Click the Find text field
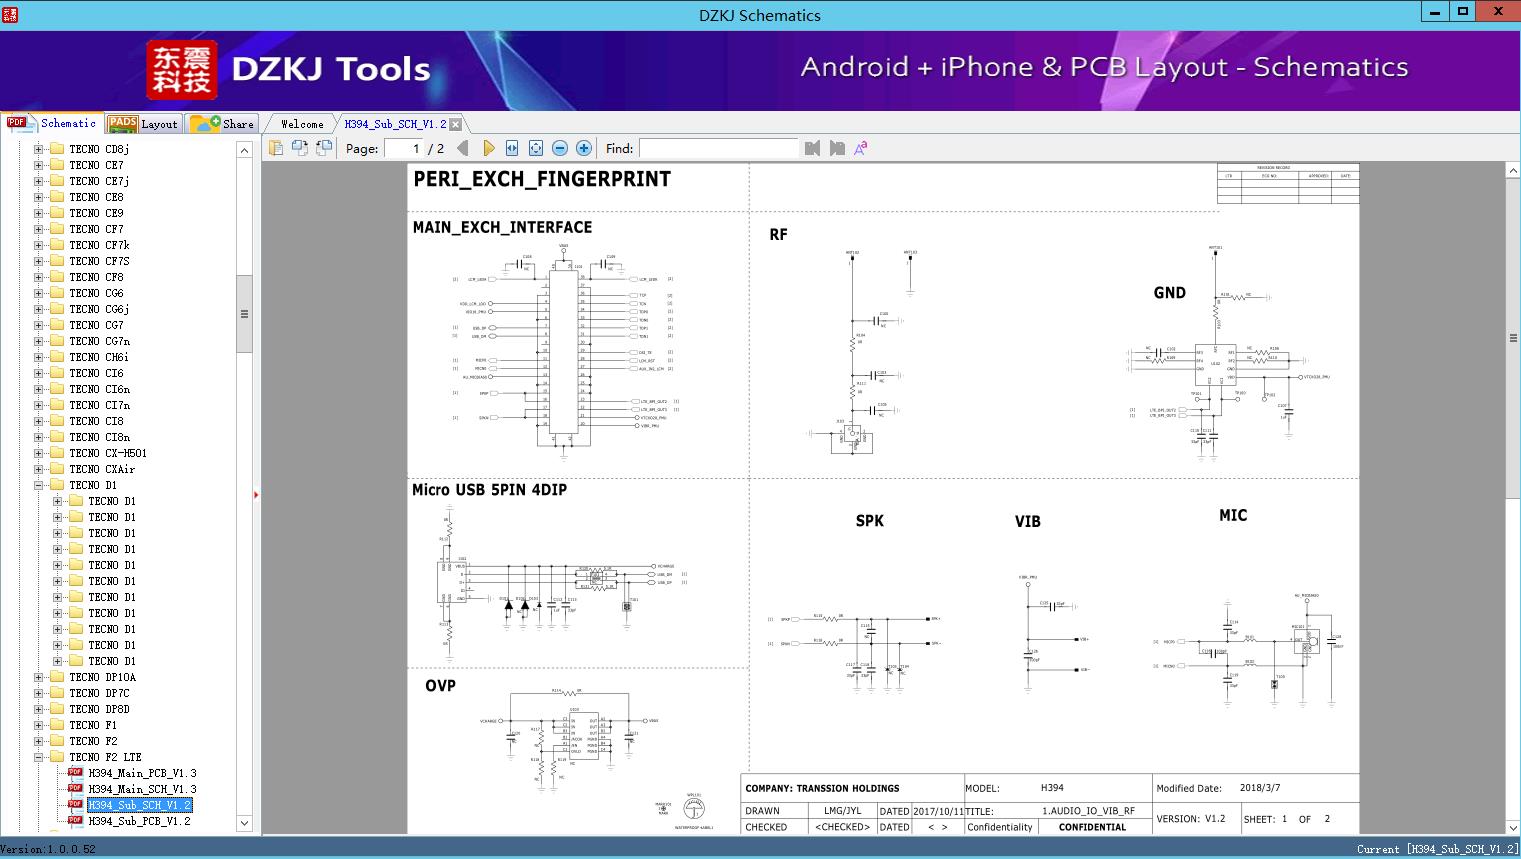 pyautogui.click(x=719, y=148)
